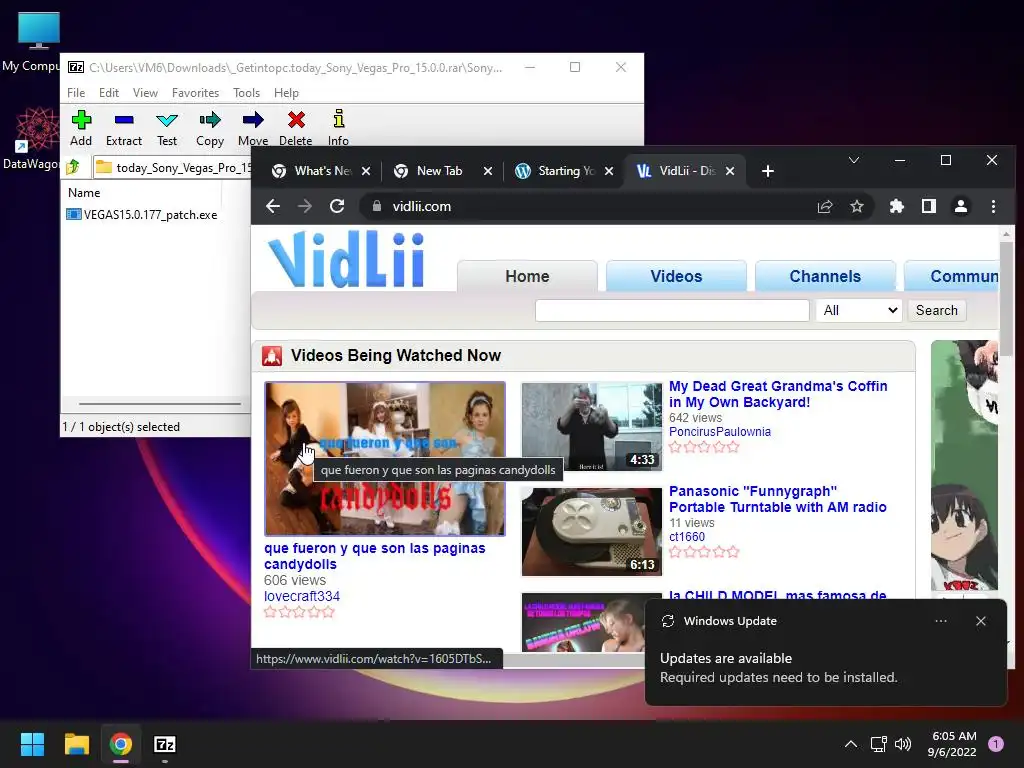The width and height of the screenshot is (1024, 768).
Task: Open the Favorites menu in 7-Zip
Action: click(x=195, y=93)
